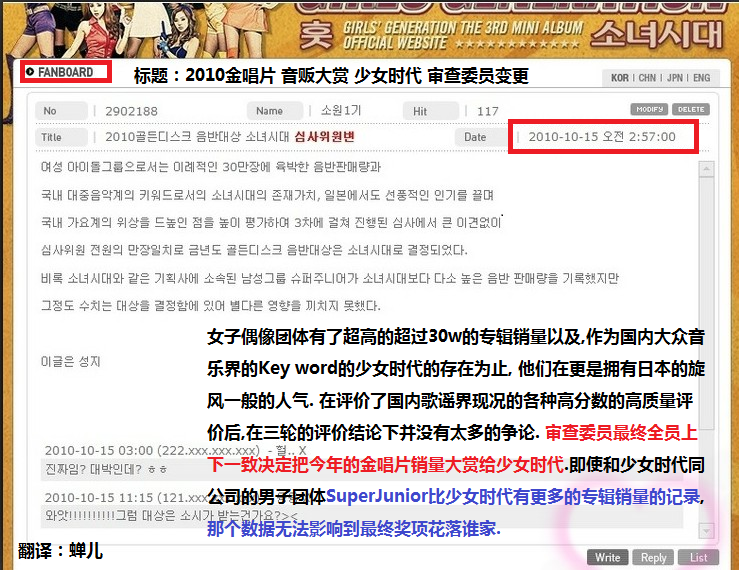744x573 pixels.
Task: Click the Write button
Action: 608,557
